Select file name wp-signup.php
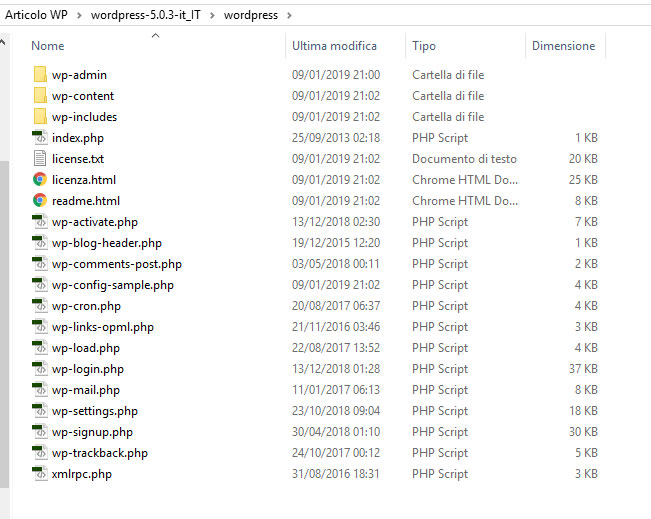 [92, 432]
